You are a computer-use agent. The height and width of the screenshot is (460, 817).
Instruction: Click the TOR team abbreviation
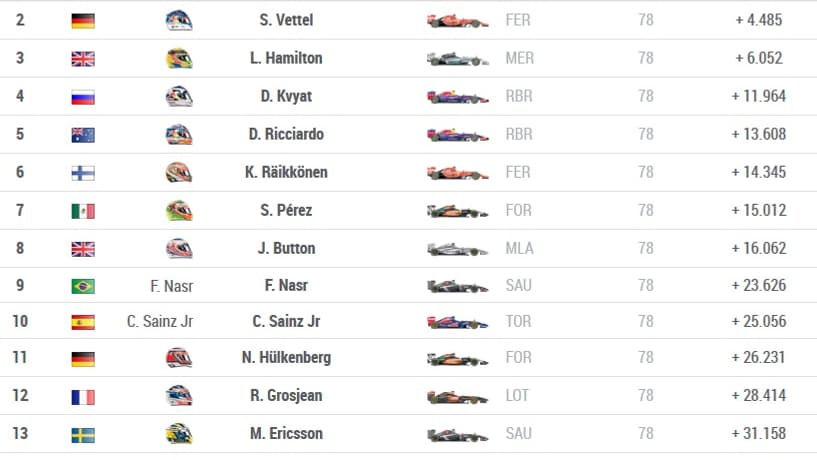pyautogui.click(x=518, y=321)
